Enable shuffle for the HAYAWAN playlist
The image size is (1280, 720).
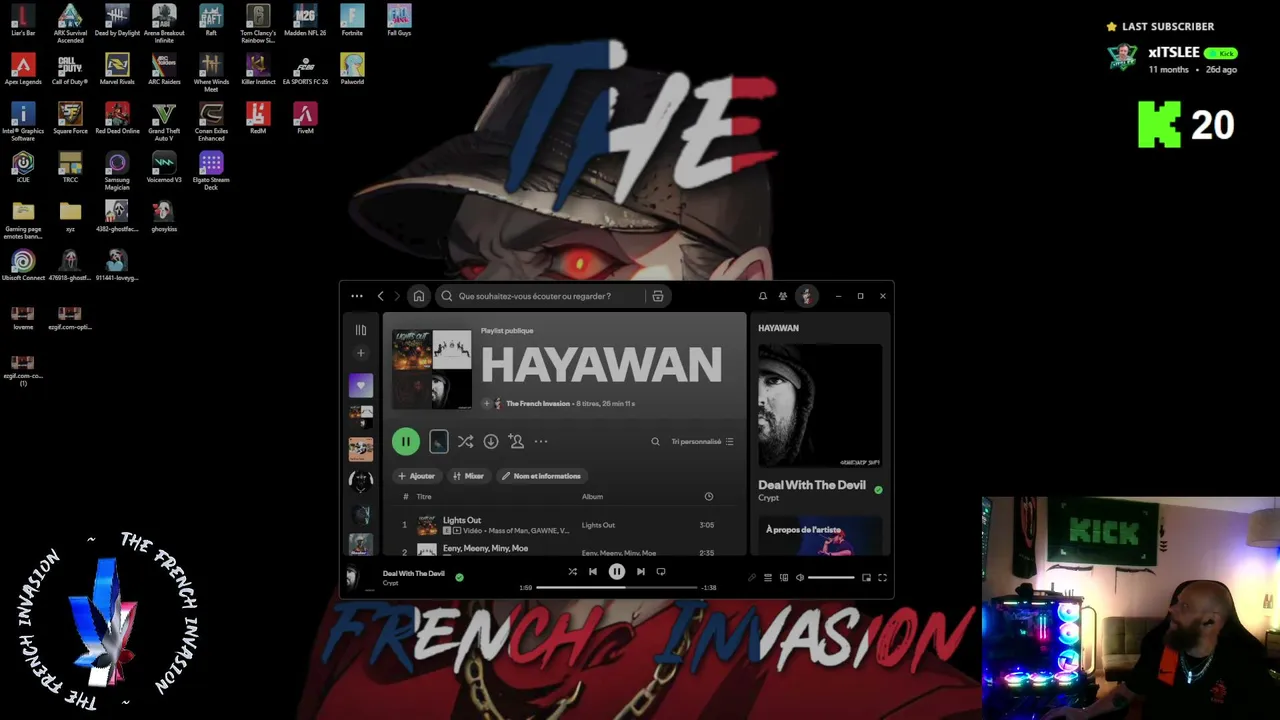[465, 441]
